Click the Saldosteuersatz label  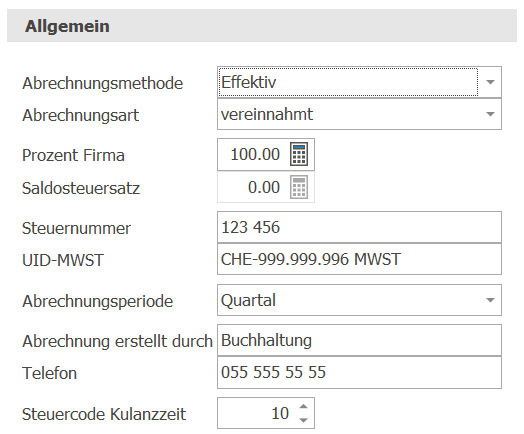81,188
